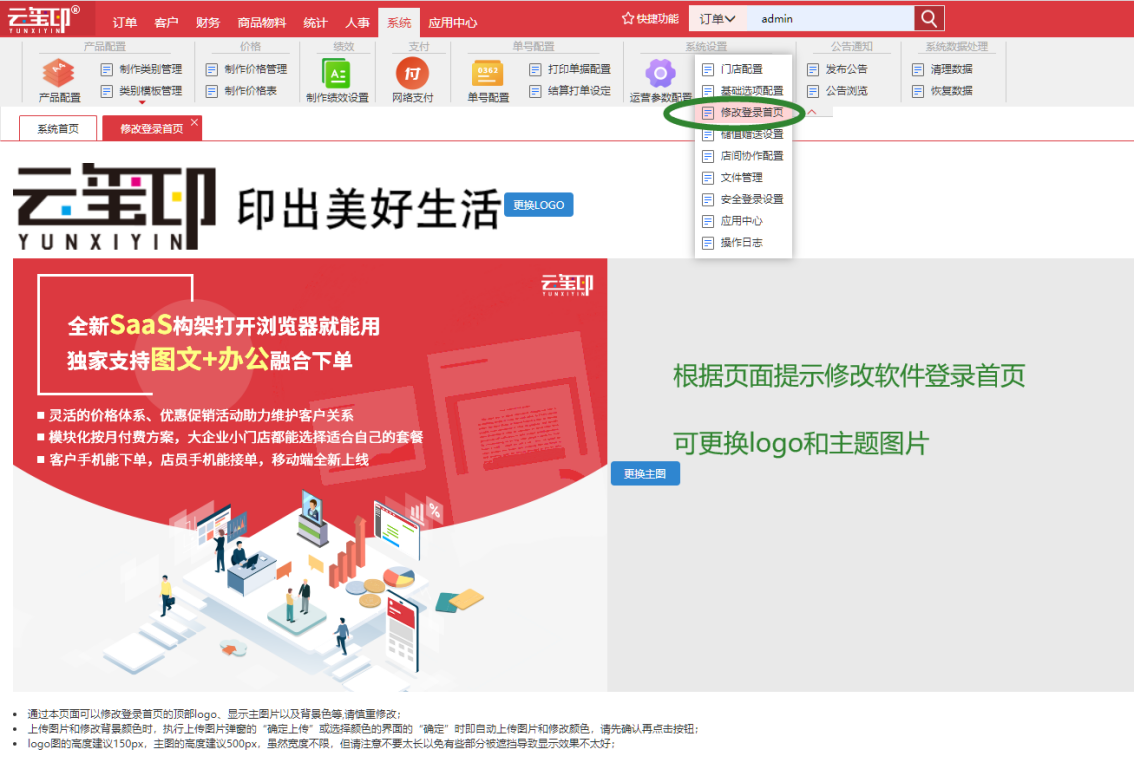Click the large 云玺印 logo image
The image size is (1134, 757).
[114, 207]
